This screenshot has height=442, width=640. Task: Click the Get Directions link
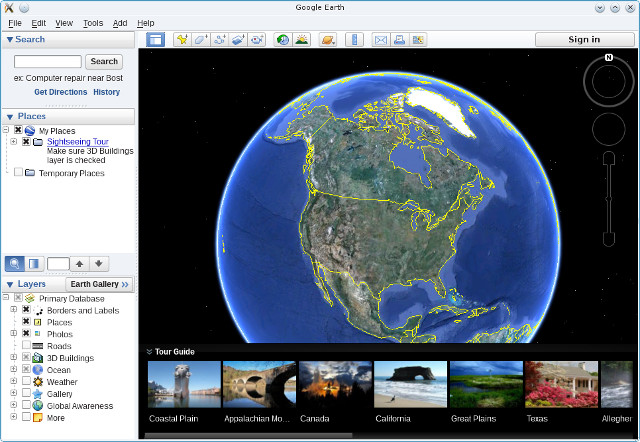click(x=60, y=92)
